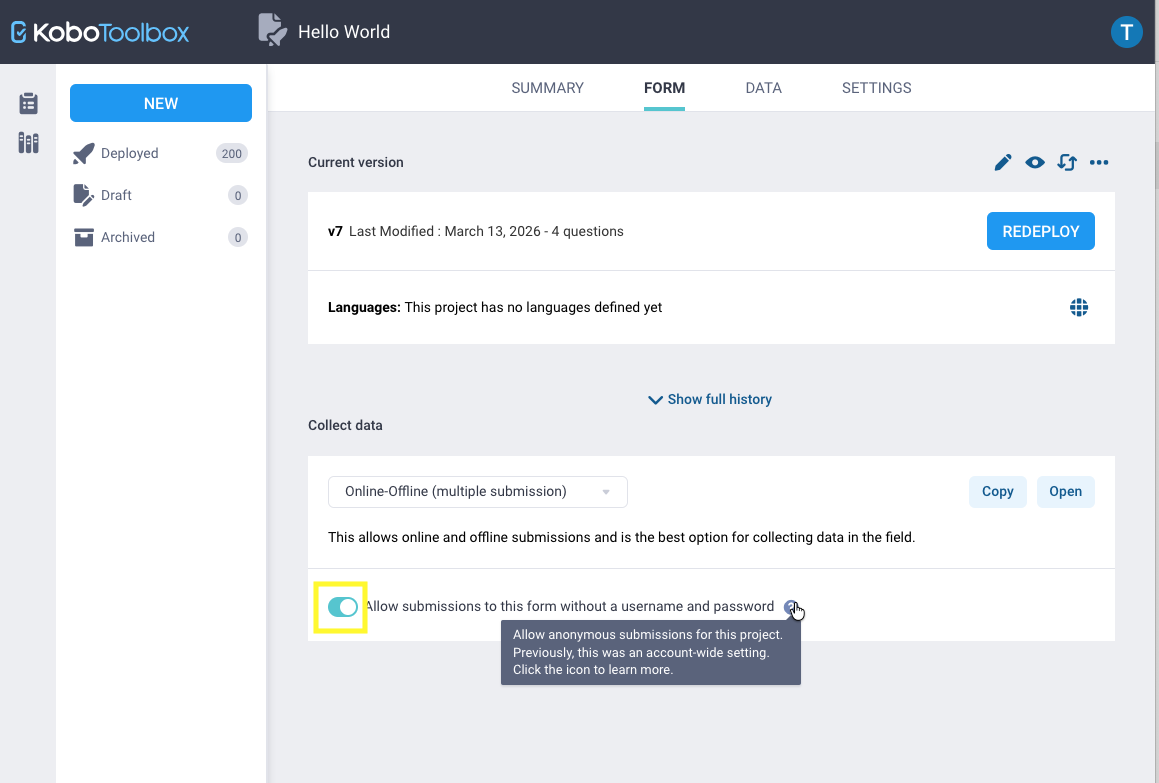Click the globe manage languages icon
This screenshot has width=1159, height=783.
tap(1079, 308)
